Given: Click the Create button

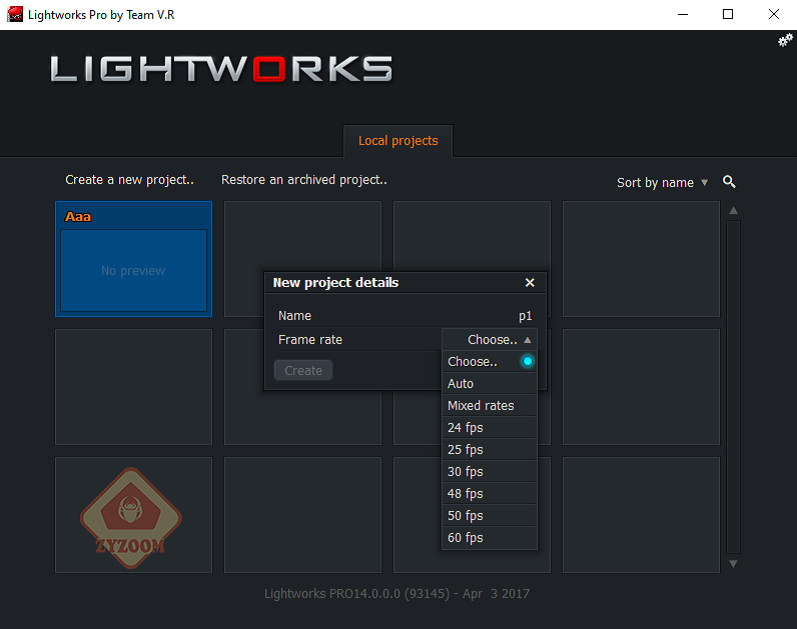Looking at the screenshot, I should [303, 370].
